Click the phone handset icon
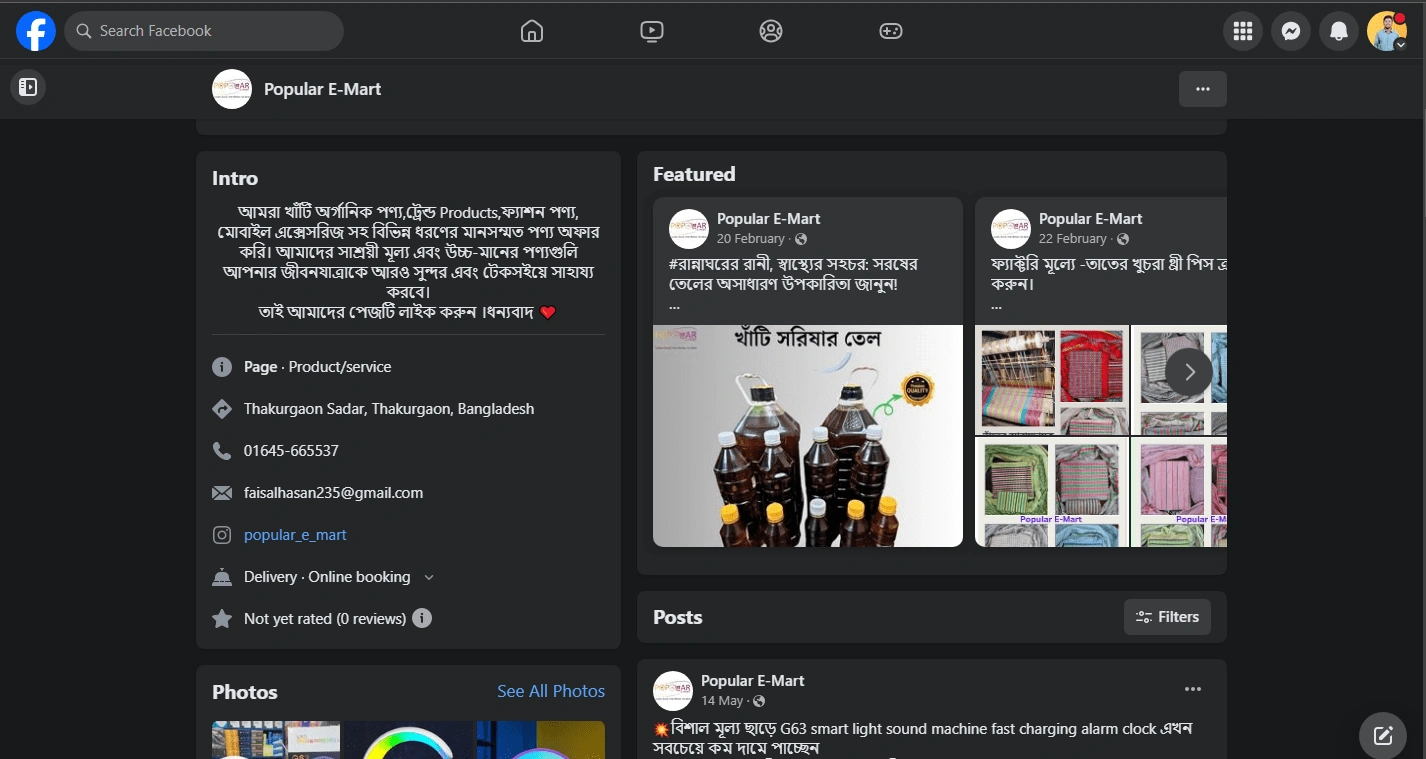The width and height of the screenshot is (1426, 759). pyautogui.click(x=222, y=451)
